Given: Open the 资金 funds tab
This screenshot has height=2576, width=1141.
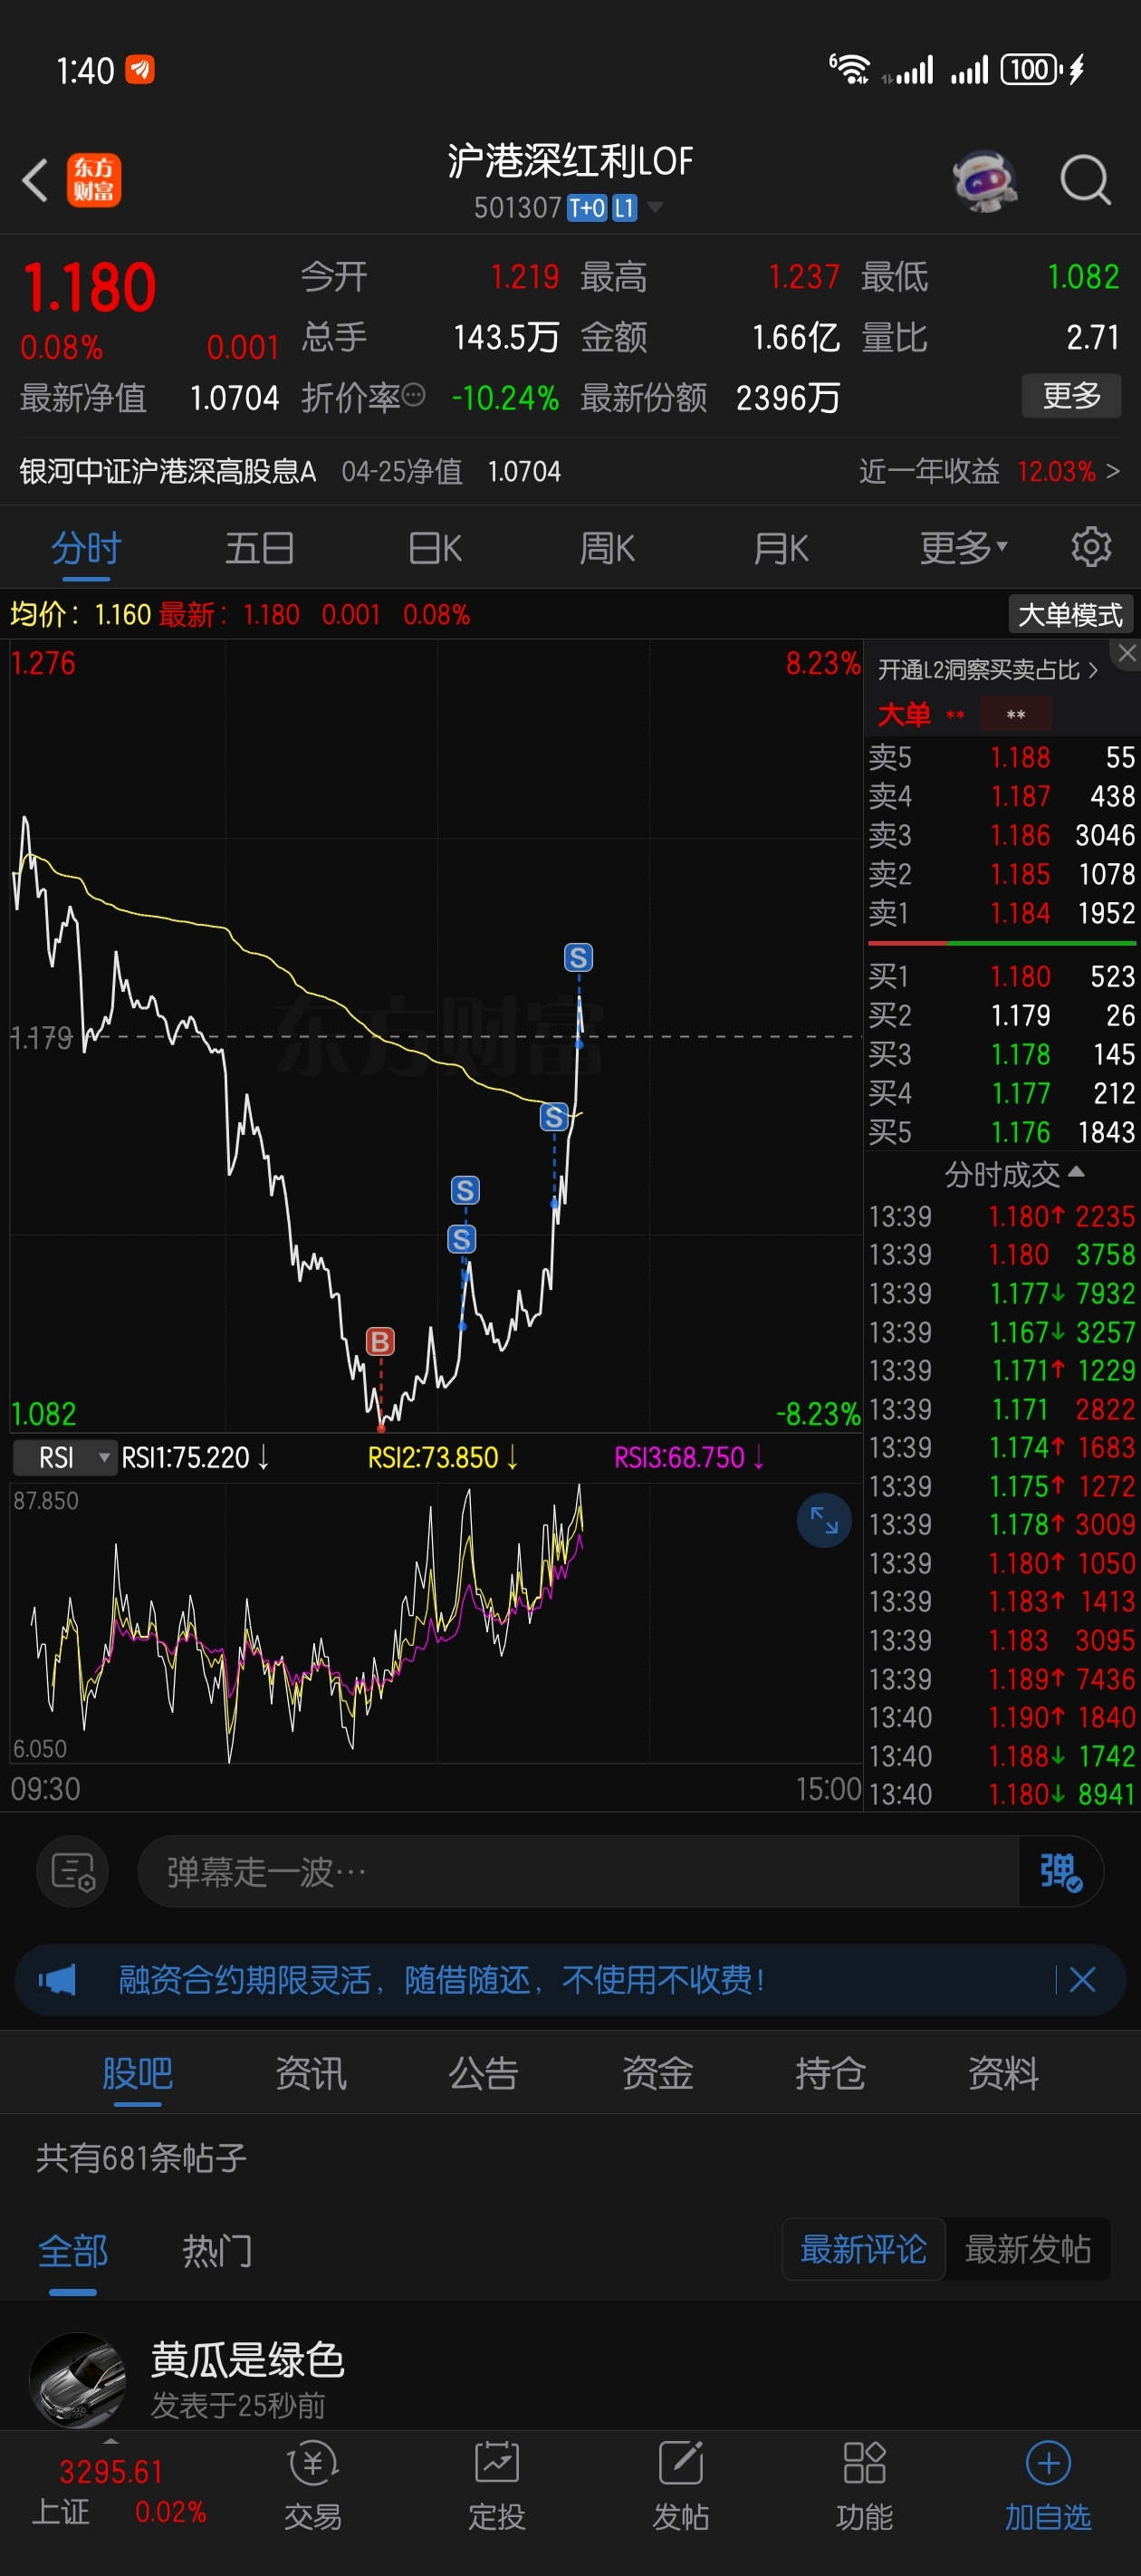Looking at the screenshot, I should pyautogui.click(x=657, y=2072).
